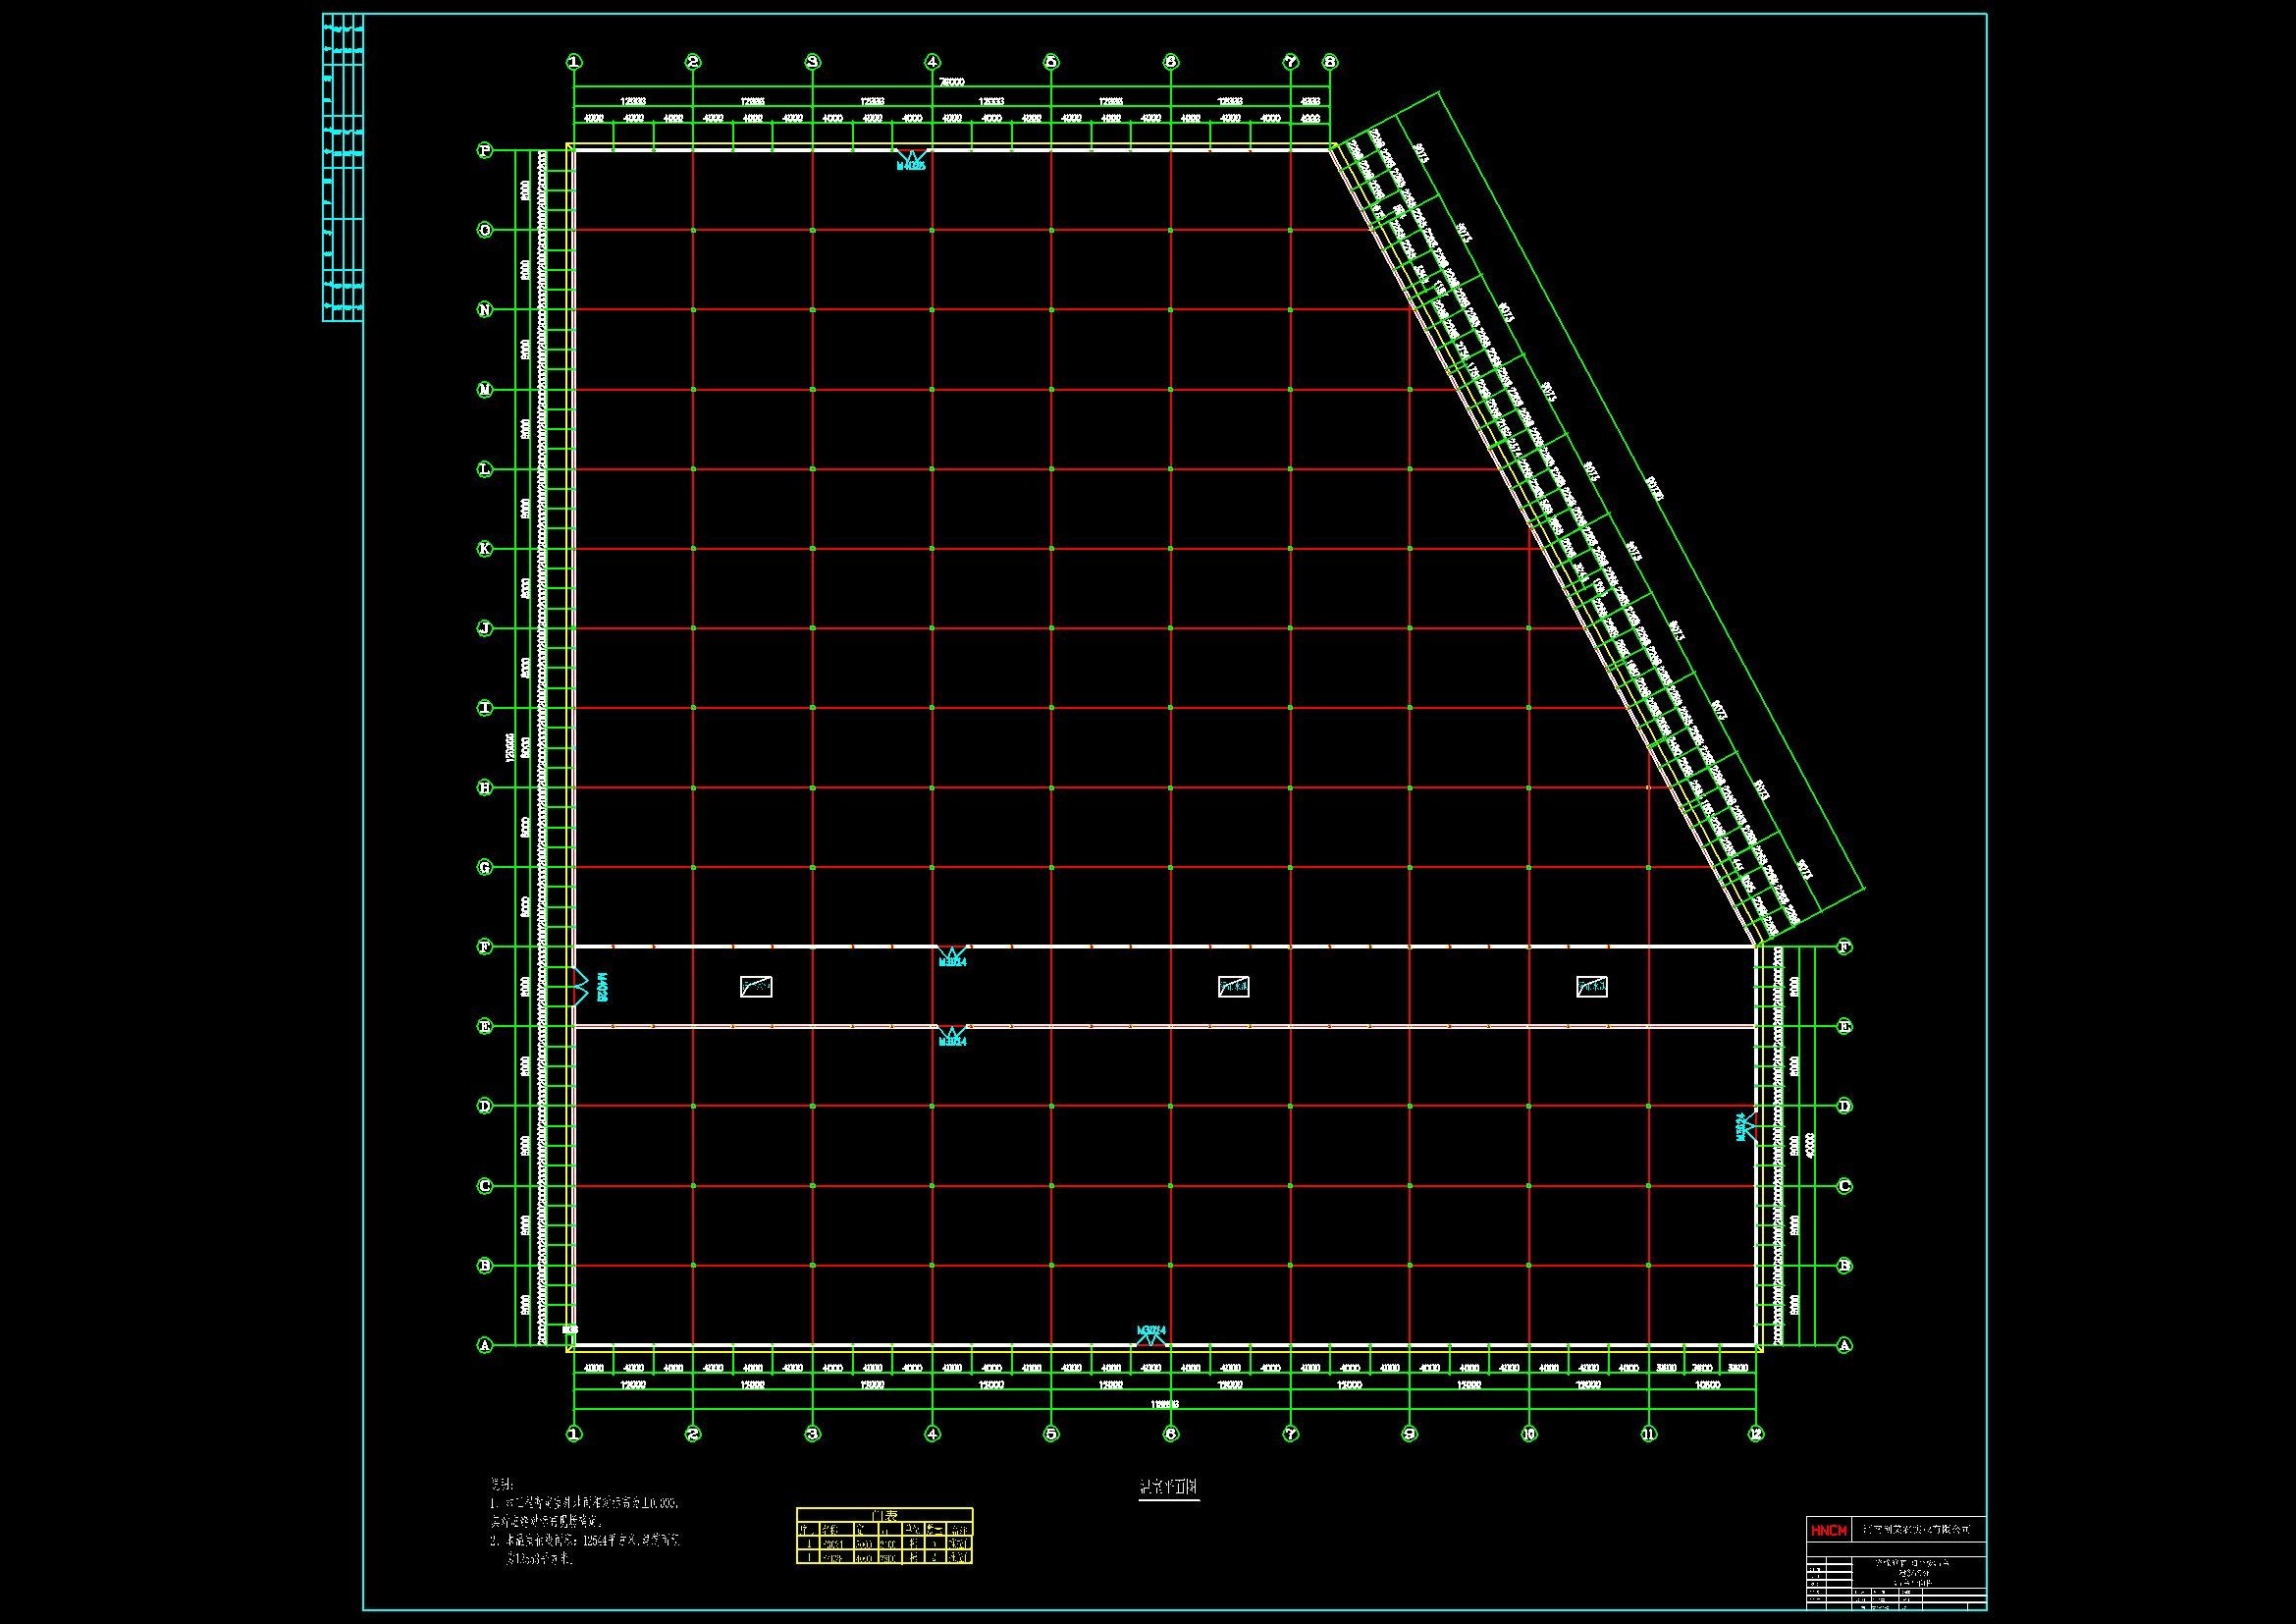
Task: Click the middle boxed symbol in corridor
Action: point(1234,987)
